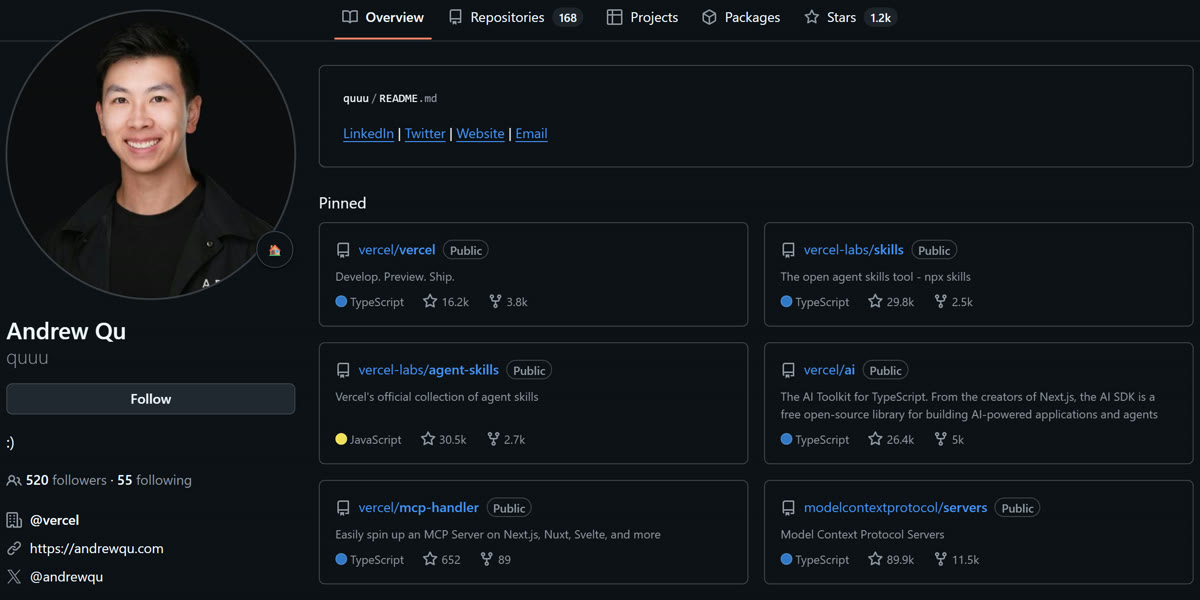Click the table icon beside Projects
The height and width of the screenshot is (600, 1200).
(x=614, y=17)
